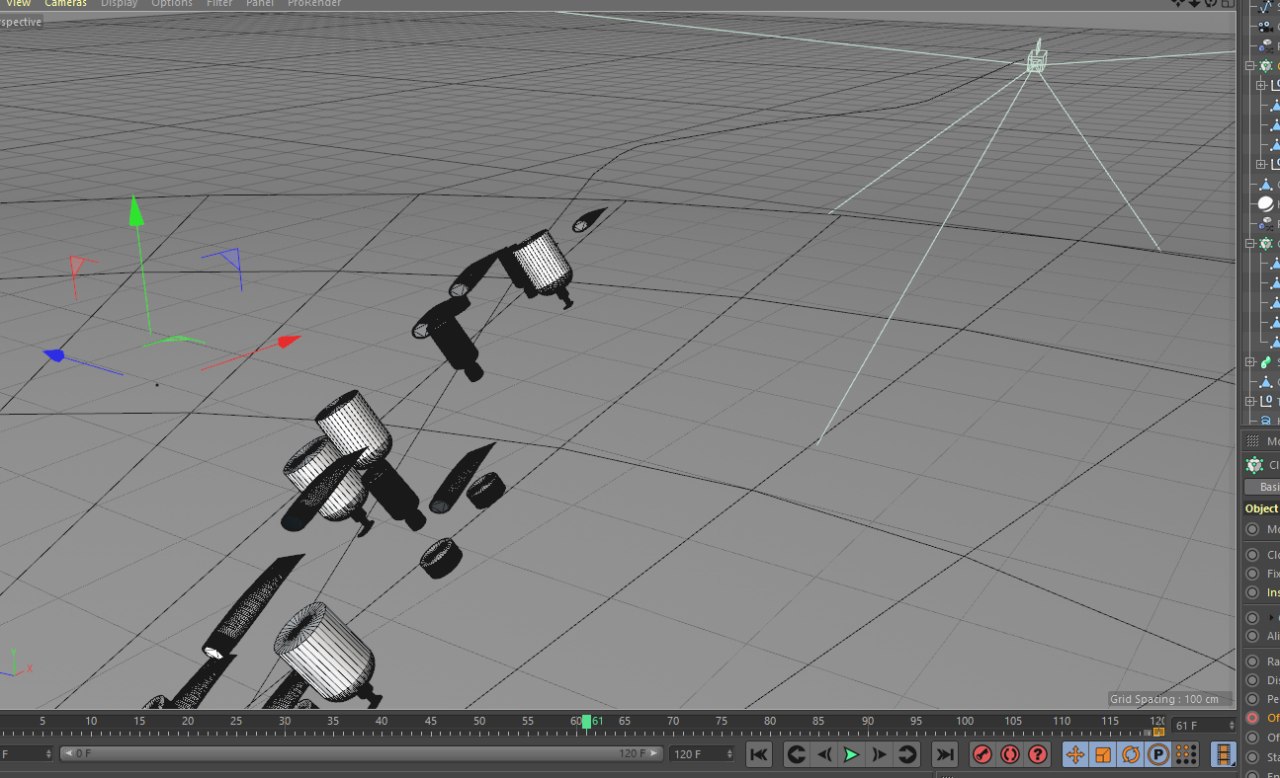Open the Display menu
The height and width of the screenshot is (778, 1280).
119,3
